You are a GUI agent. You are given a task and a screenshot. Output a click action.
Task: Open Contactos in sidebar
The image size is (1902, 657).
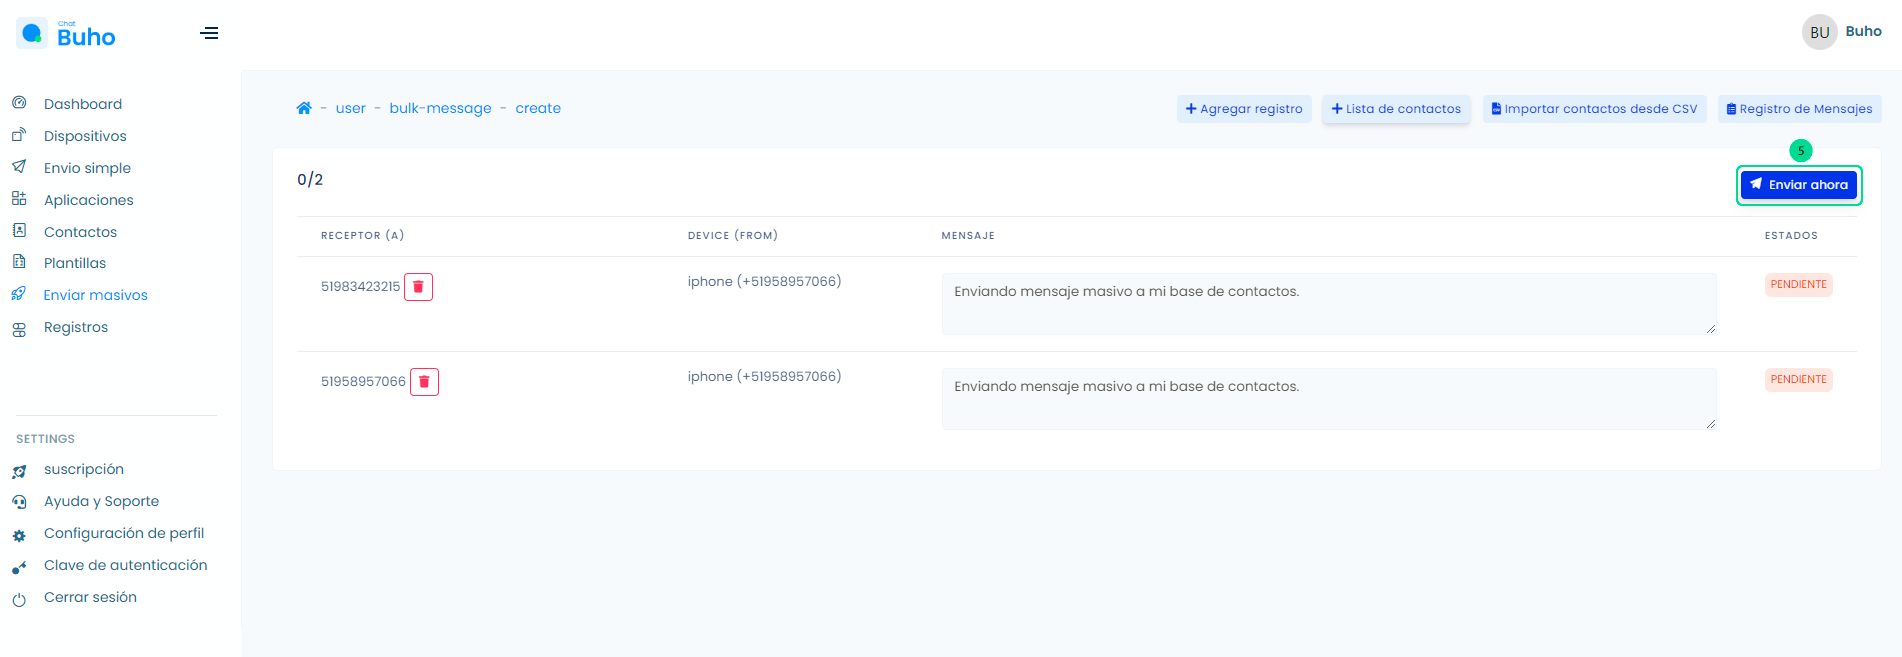coord(80,232)
